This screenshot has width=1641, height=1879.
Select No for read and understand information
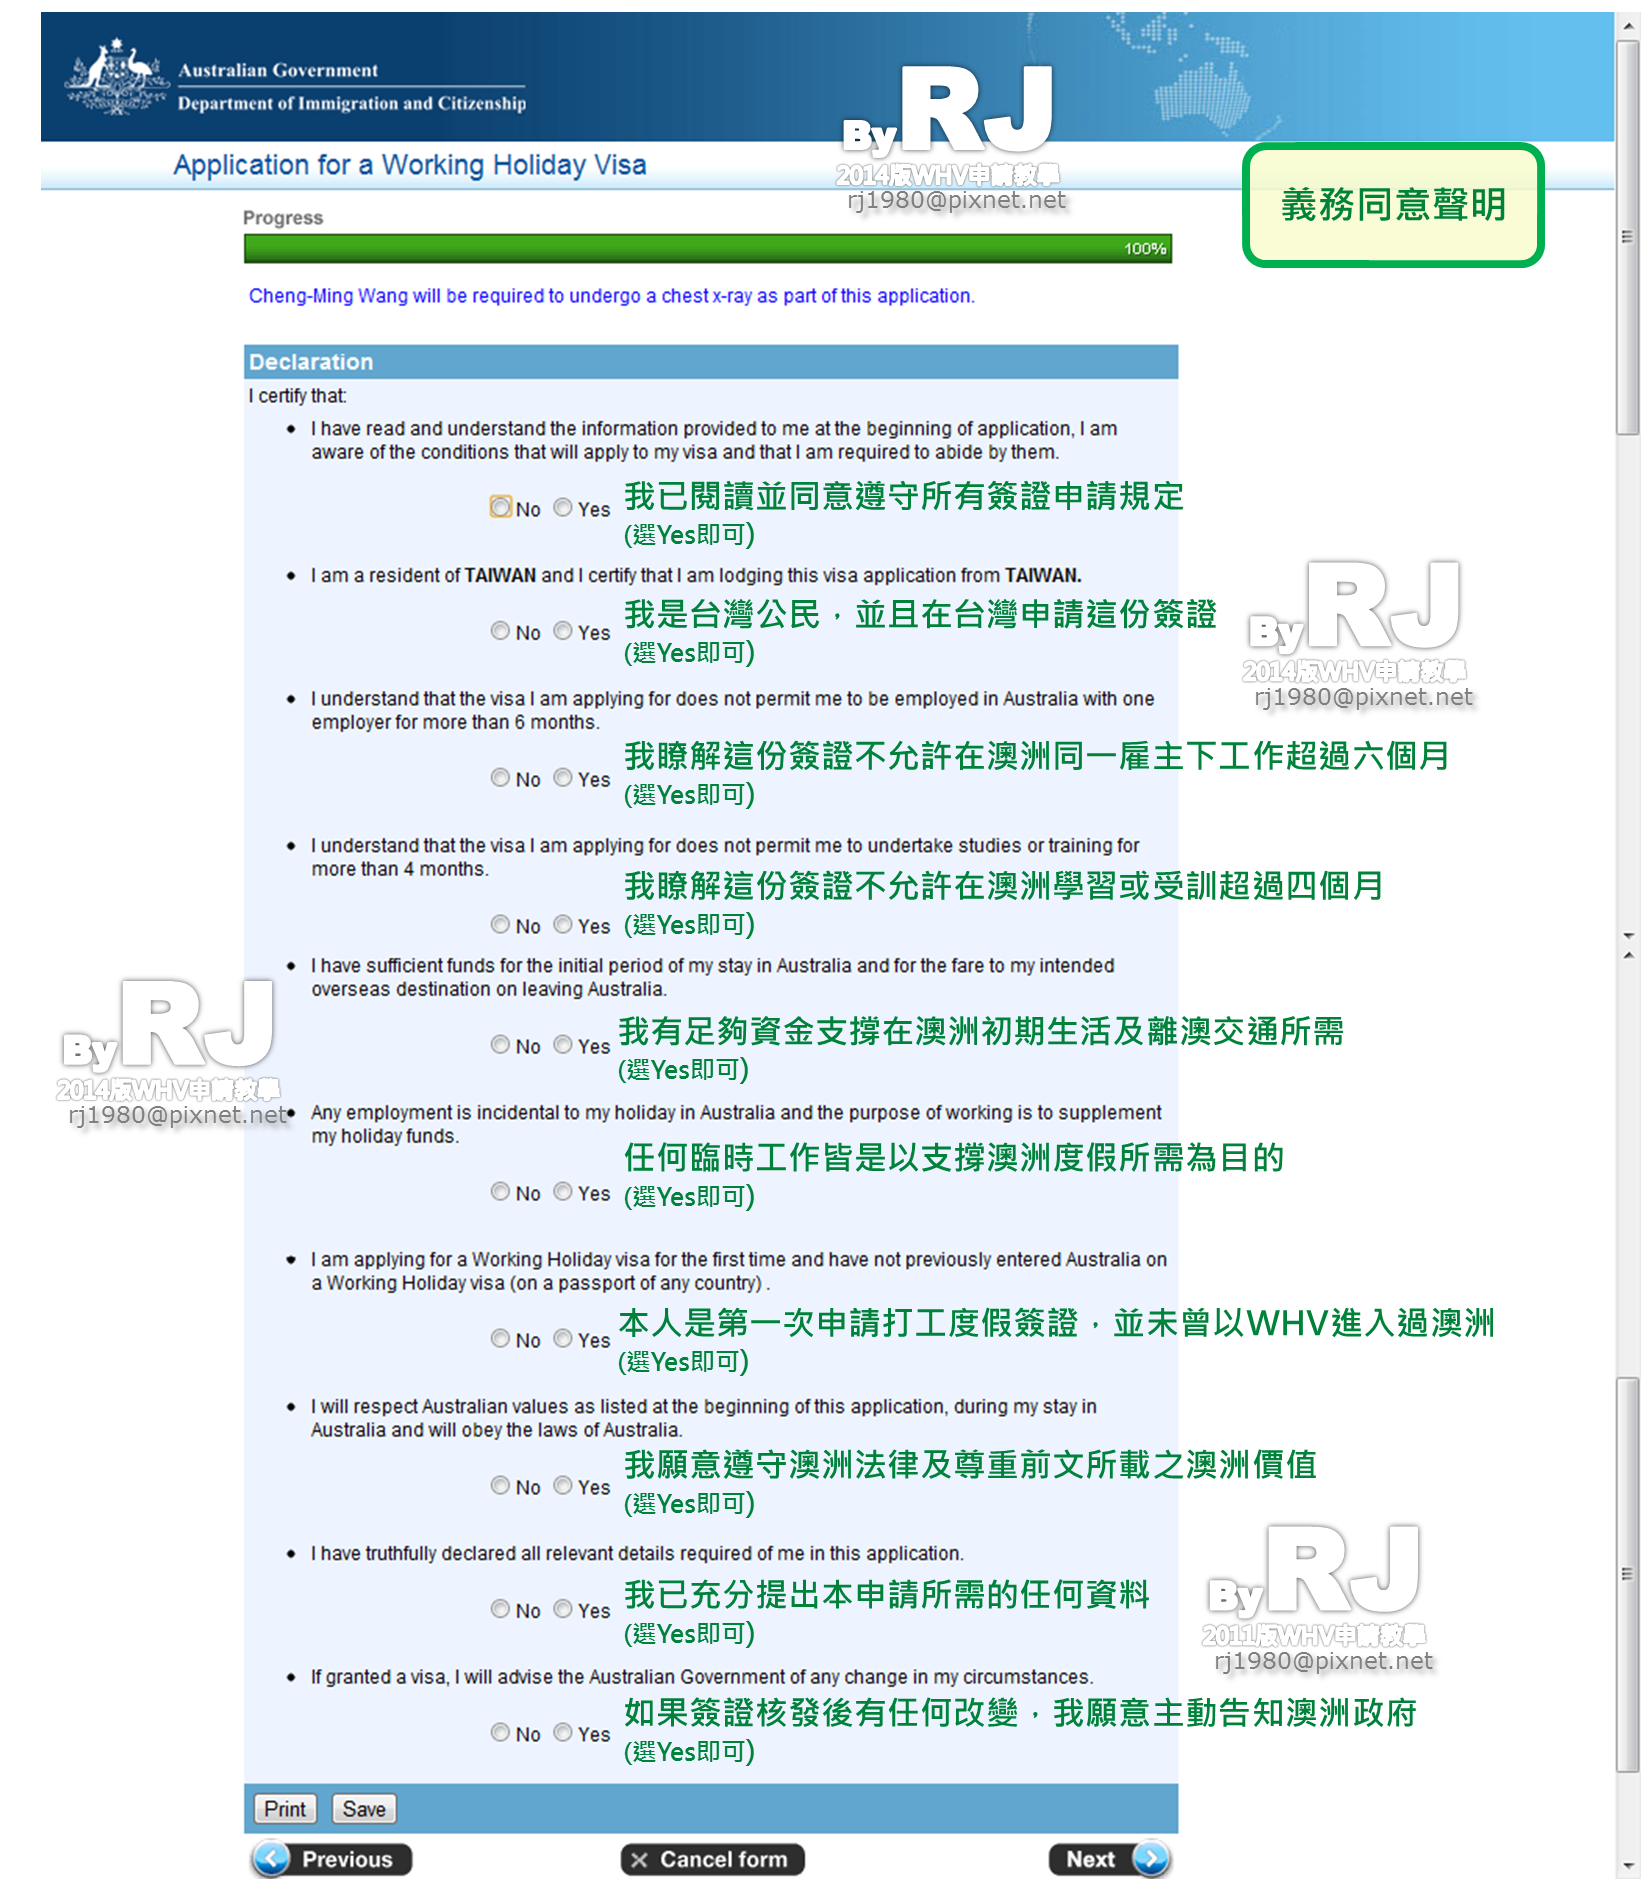(x=500, y=507)
